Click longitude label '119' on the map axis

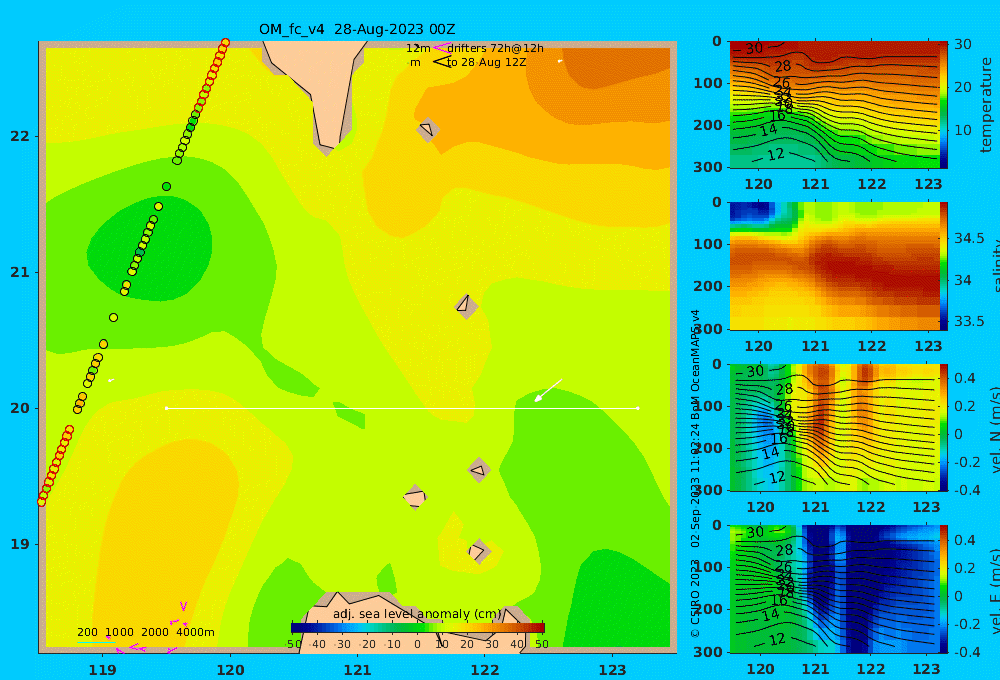pyautogui.click(x=103, y=670)
